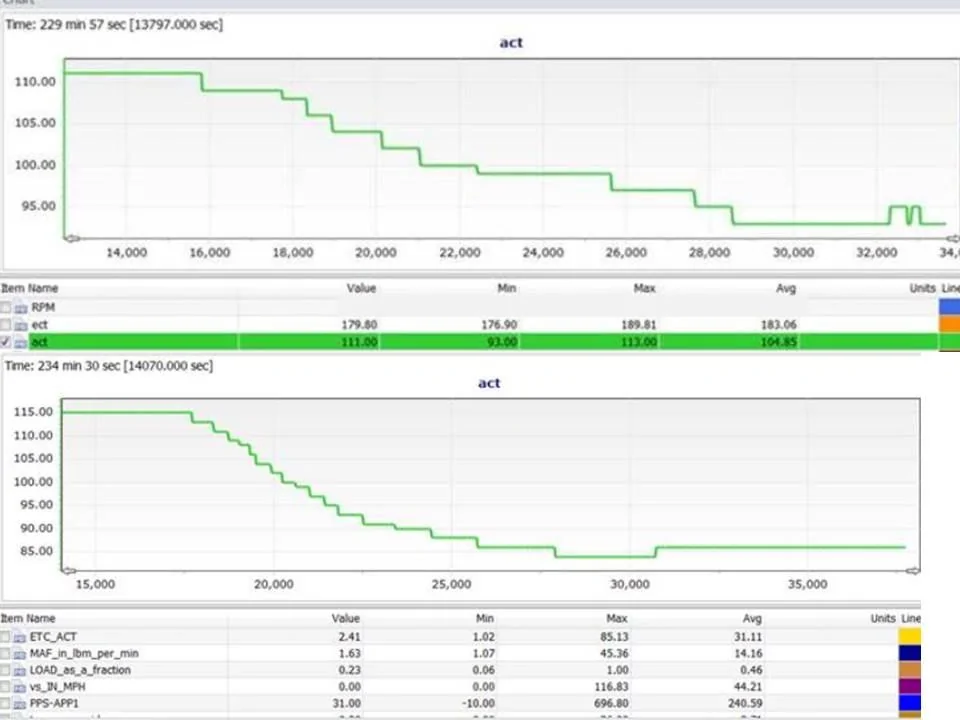960x720 pixels.
Task: Enable the PPS-APP1 checkbox
Action: [x=6, y=703]
